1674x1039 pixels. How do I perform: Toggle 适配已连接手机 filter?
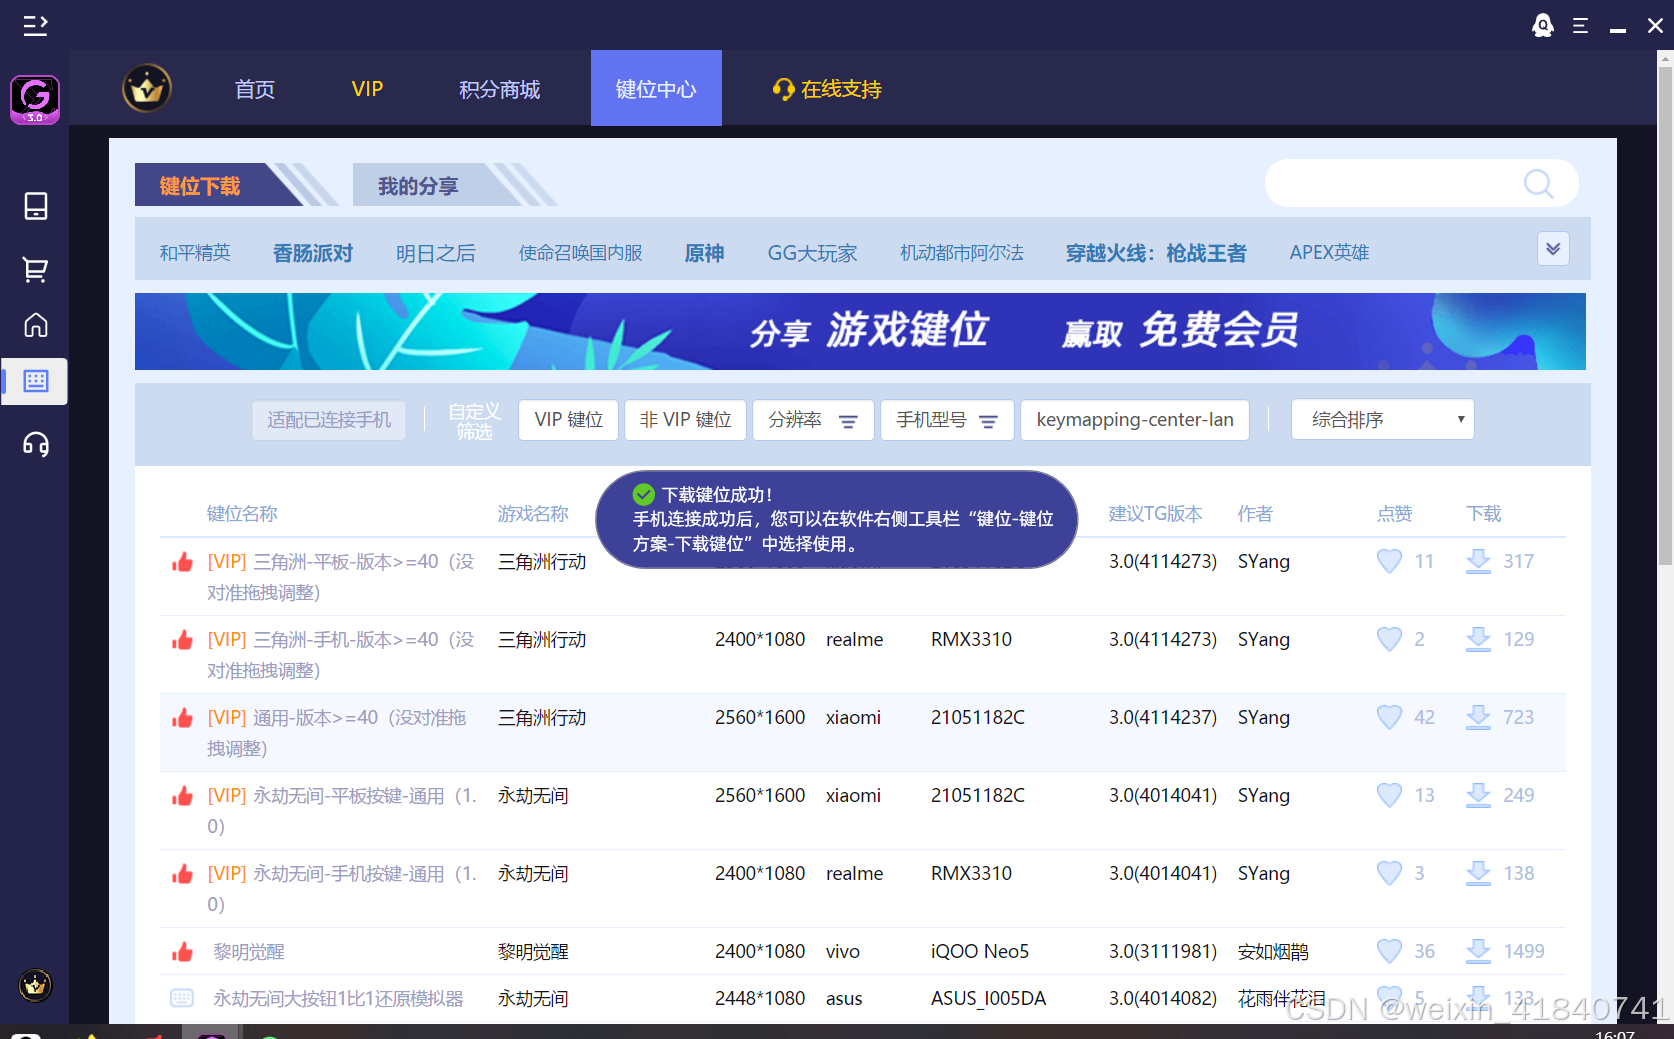coord(329,420)
